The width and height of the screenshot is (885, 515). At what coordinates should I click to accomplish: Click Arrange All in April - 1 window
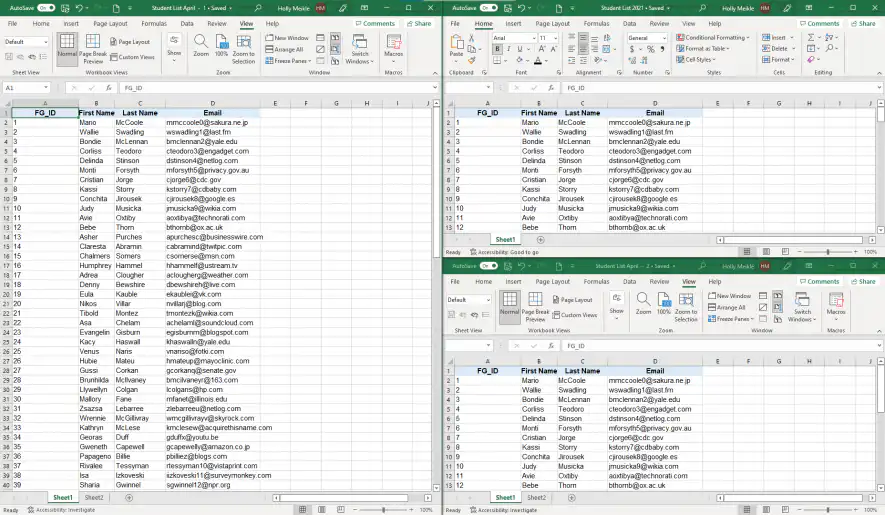click(x=284, y=49)
